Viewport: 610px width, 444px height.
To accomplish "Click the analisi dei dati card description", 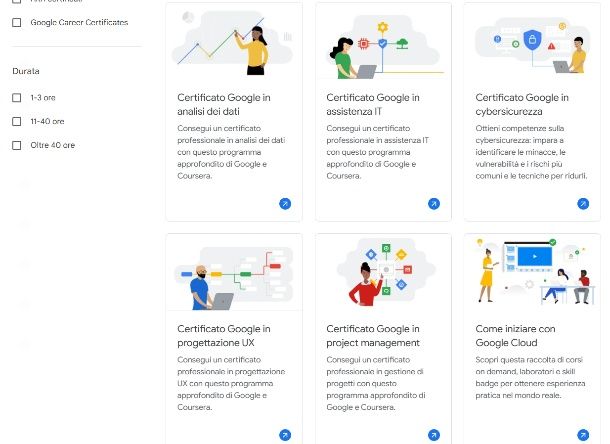I will [231, 152].
